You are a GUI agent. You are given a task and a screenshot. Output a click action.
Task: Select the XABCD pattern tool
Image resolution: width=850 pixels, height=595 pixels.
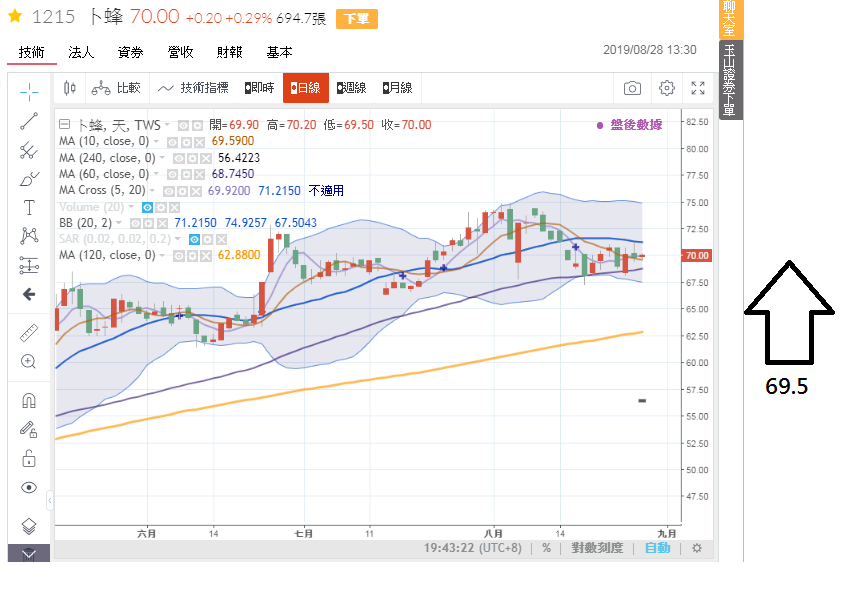point(29,236)
